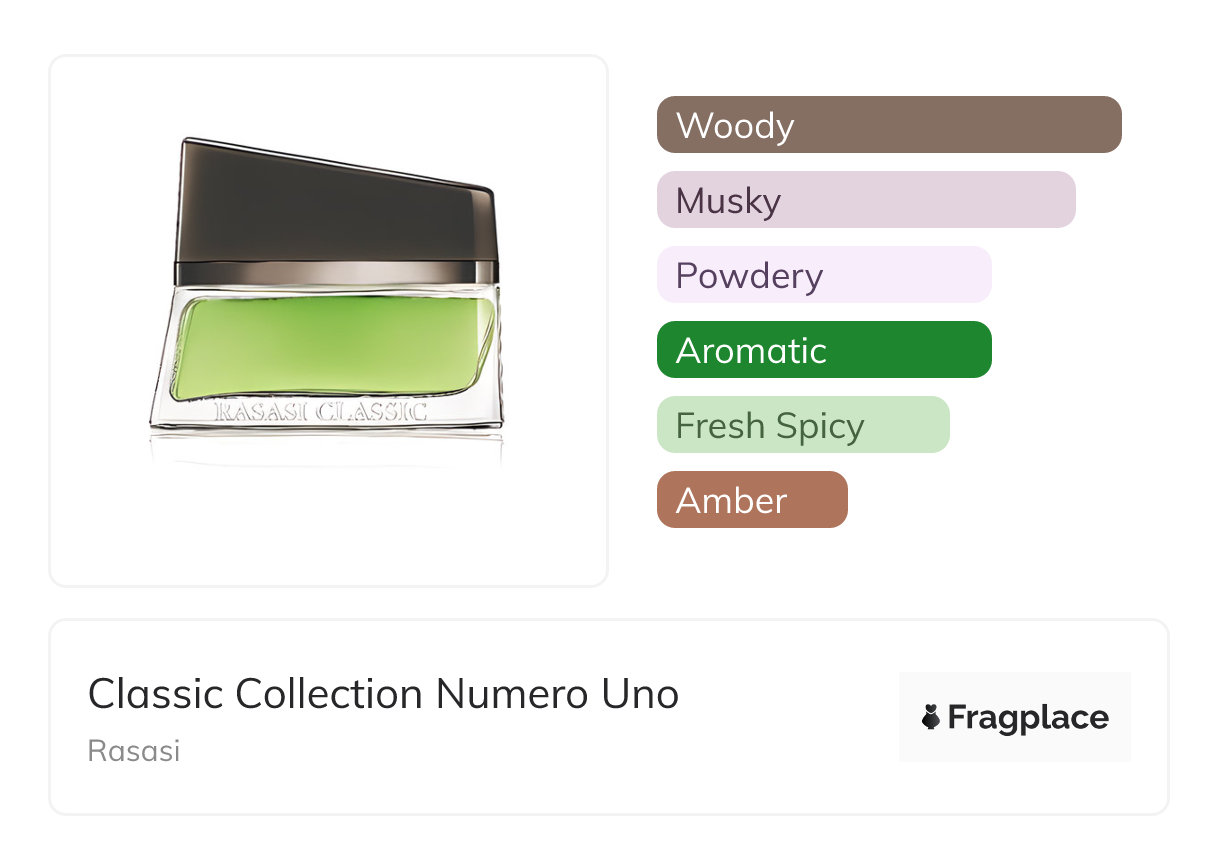
Task: Select the Musky accord bar
Action: point(865,200)
